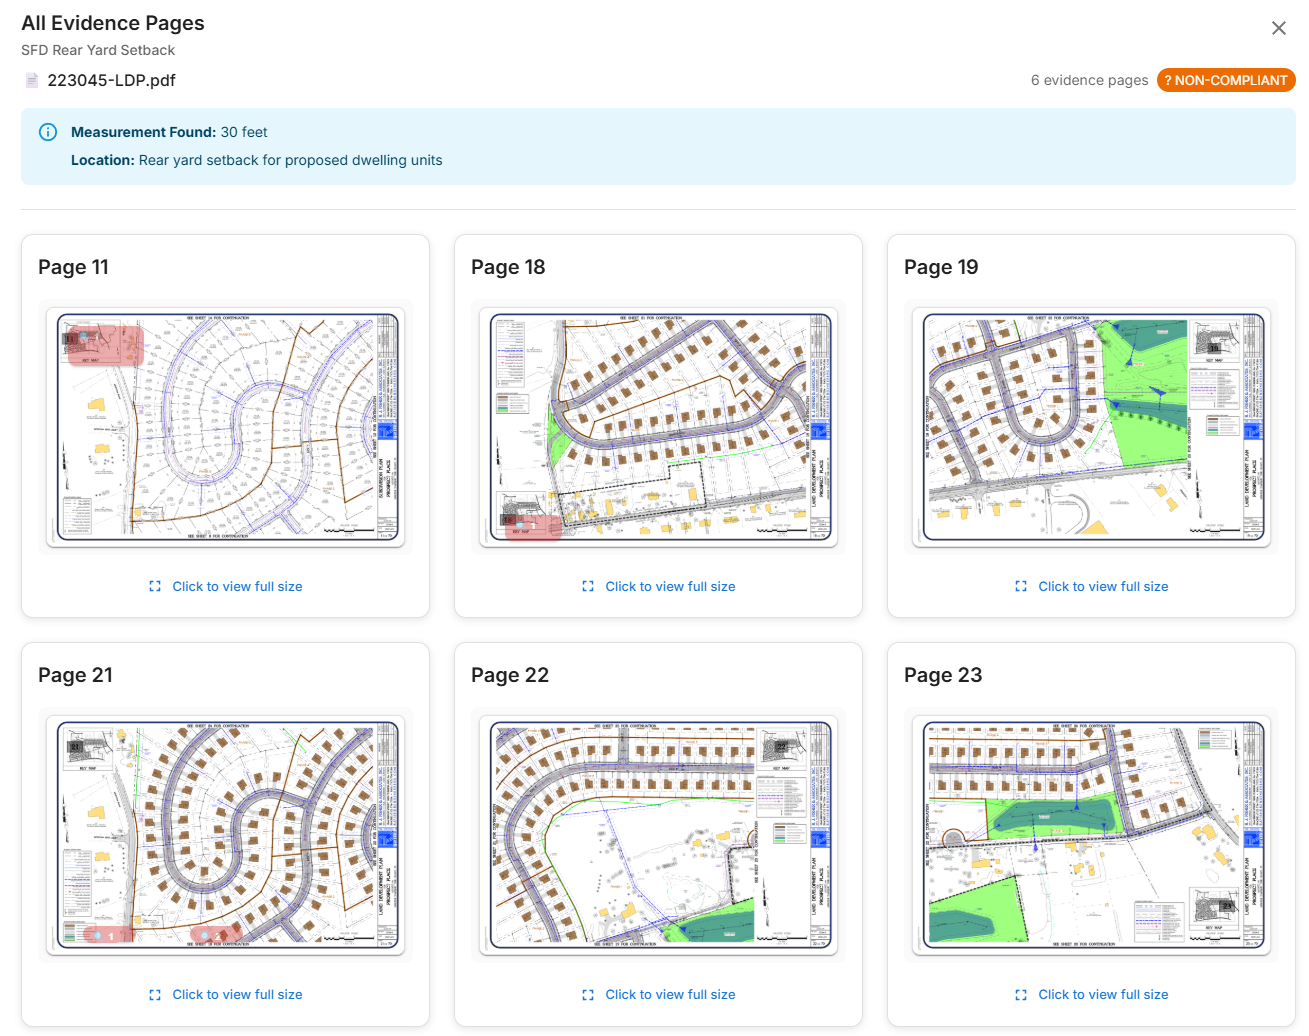Click the expand icon under Page 18

(588, 586)
